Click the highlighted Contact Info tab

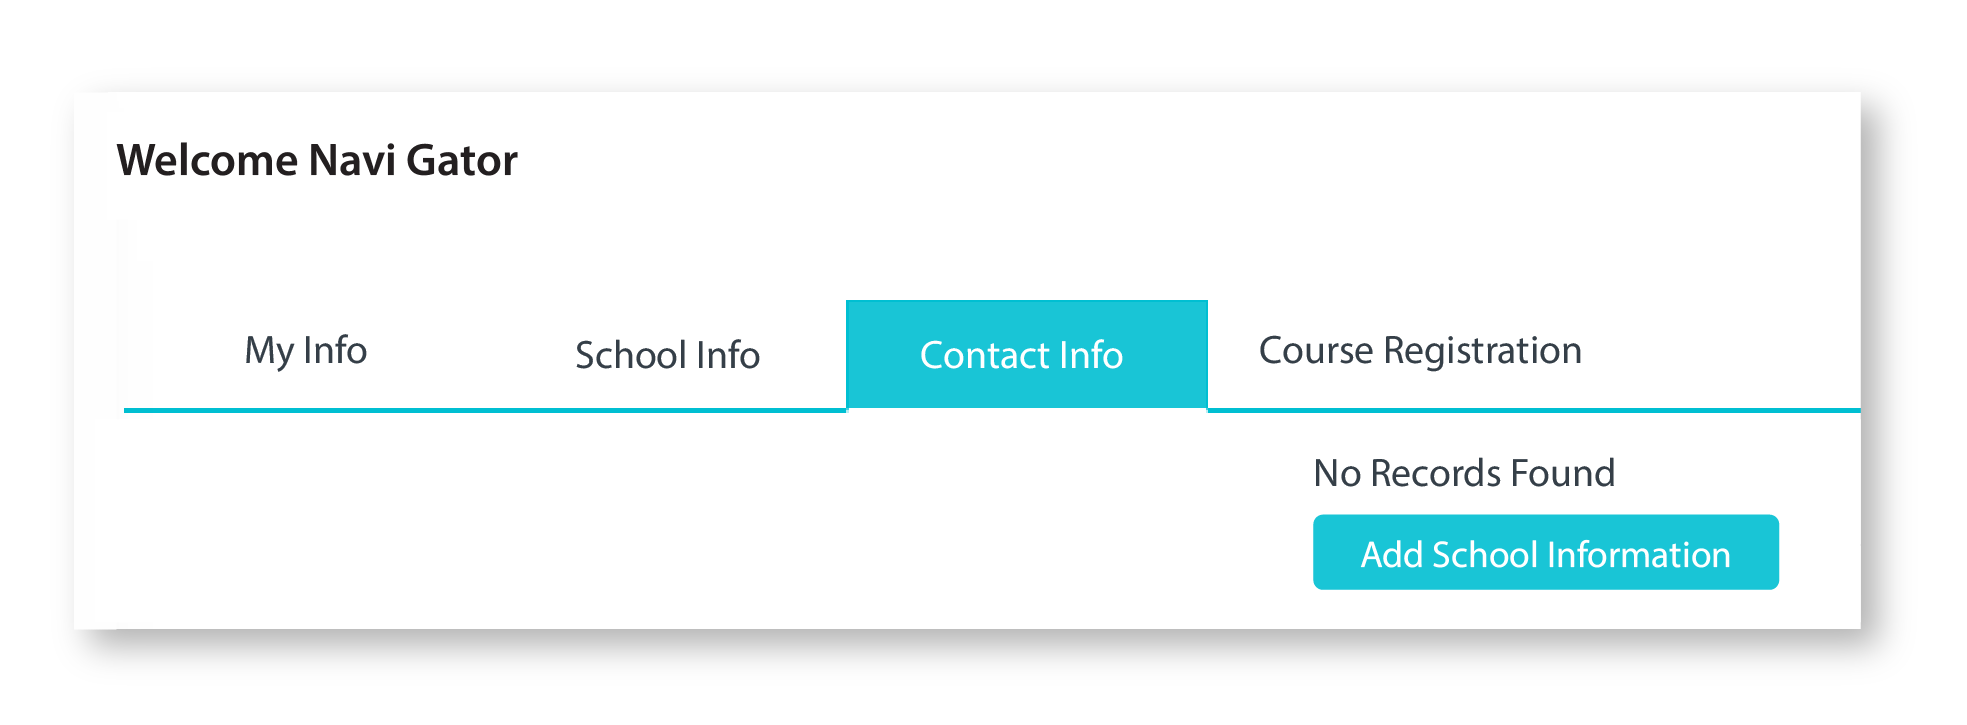tap(1021, 355)
